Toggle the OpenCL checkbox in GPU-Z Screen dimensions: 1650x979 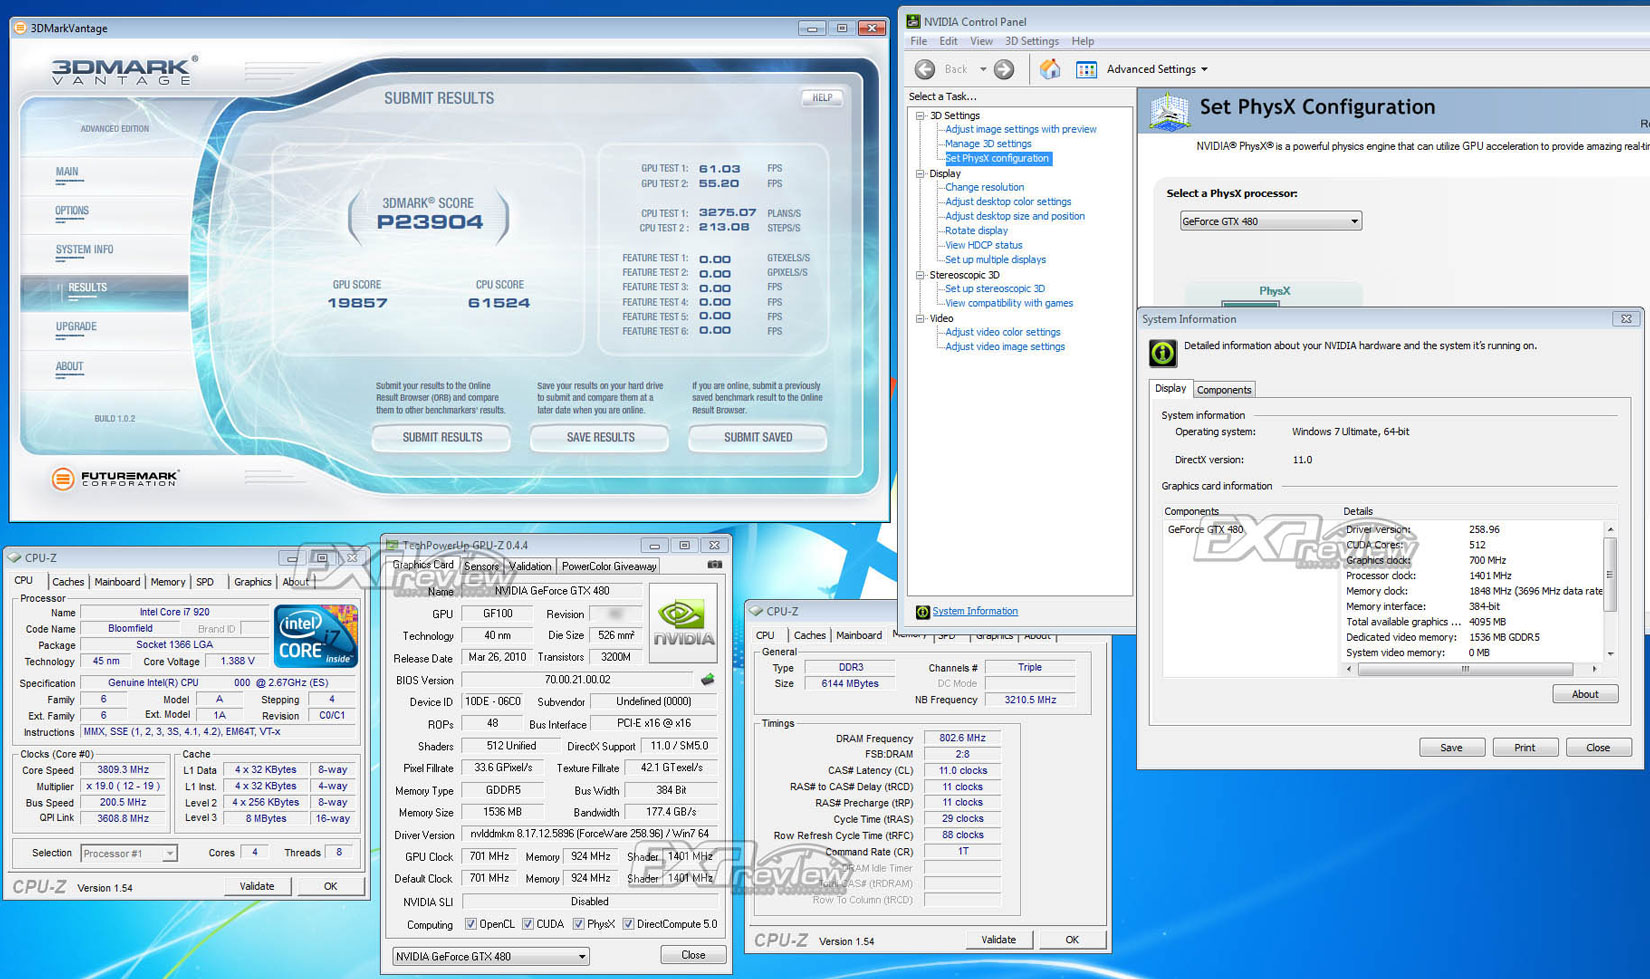pyautogui.click(x=471, y=924)
